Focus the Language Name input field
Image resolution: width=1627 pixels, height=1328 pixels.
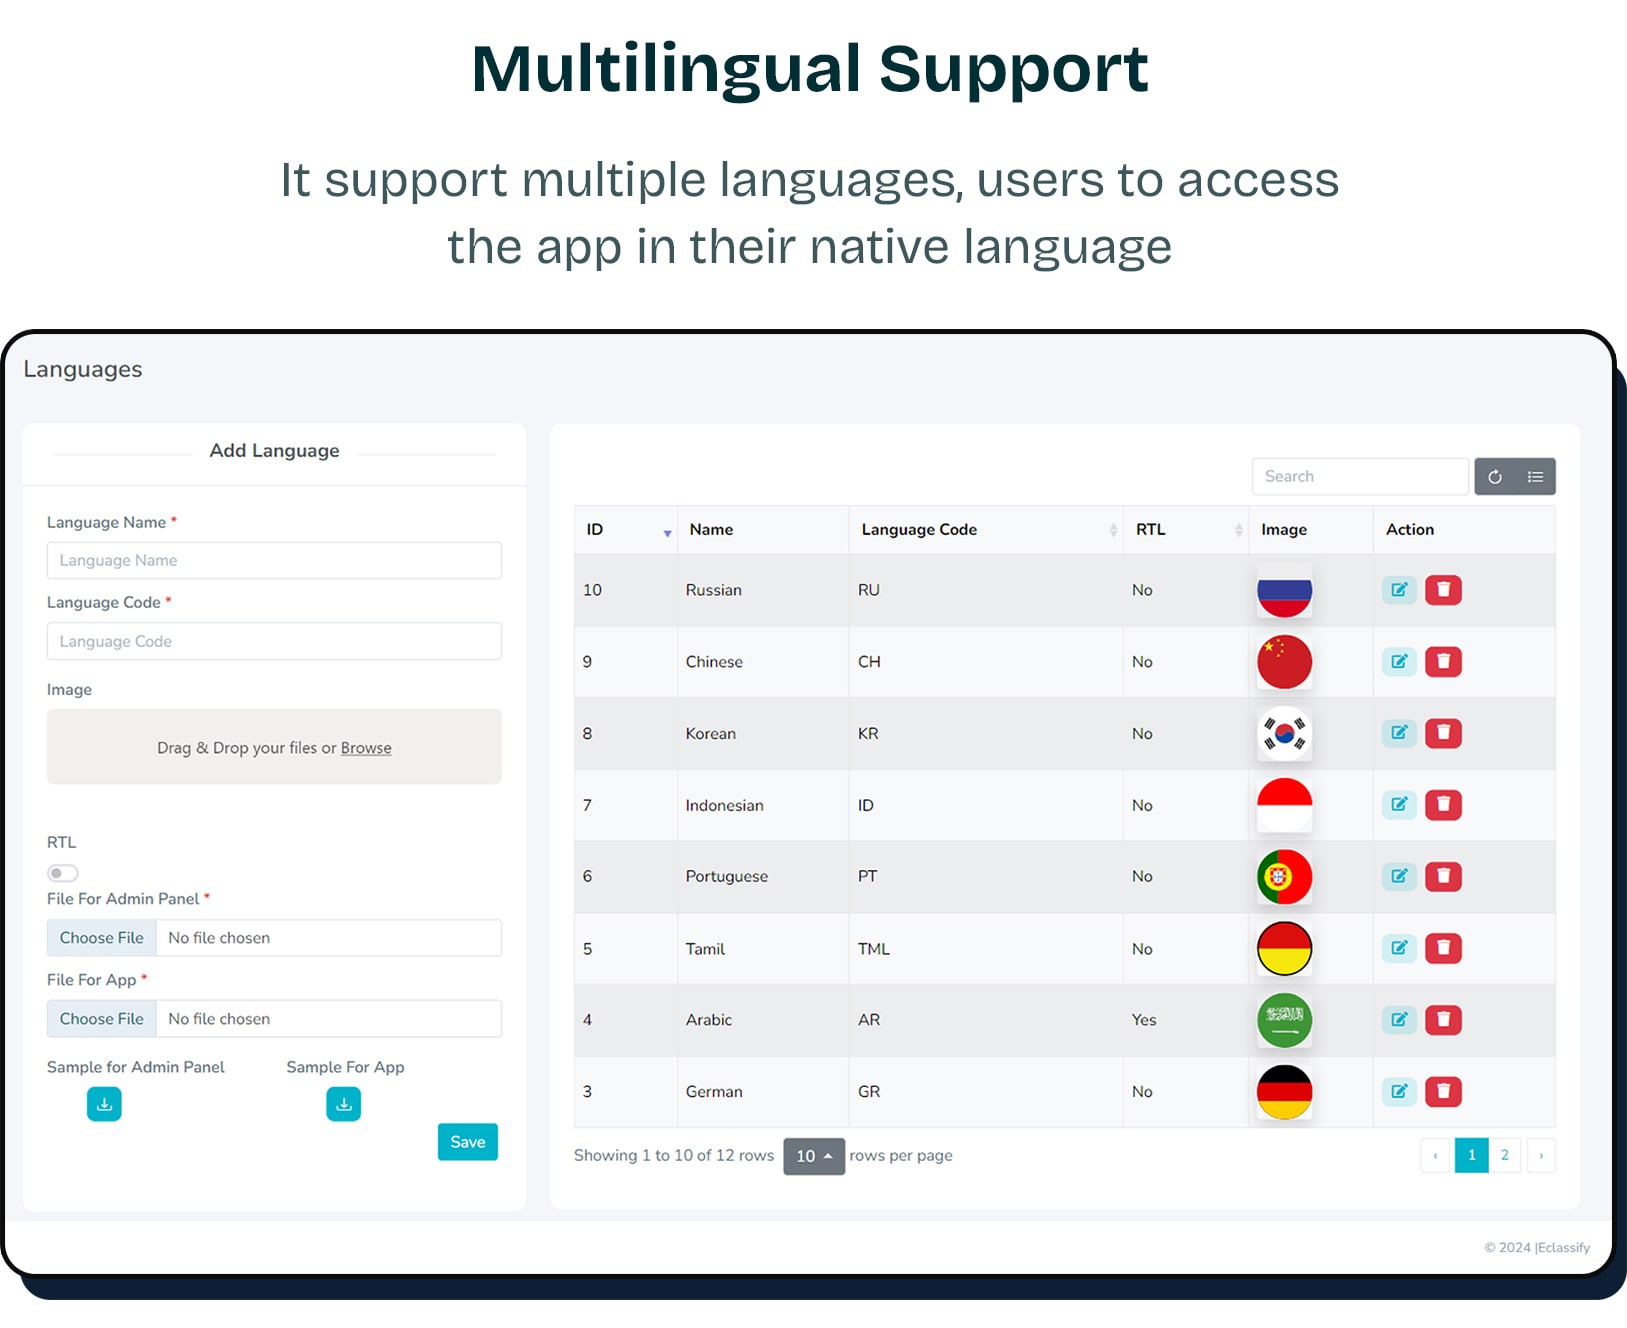(274, 561)
